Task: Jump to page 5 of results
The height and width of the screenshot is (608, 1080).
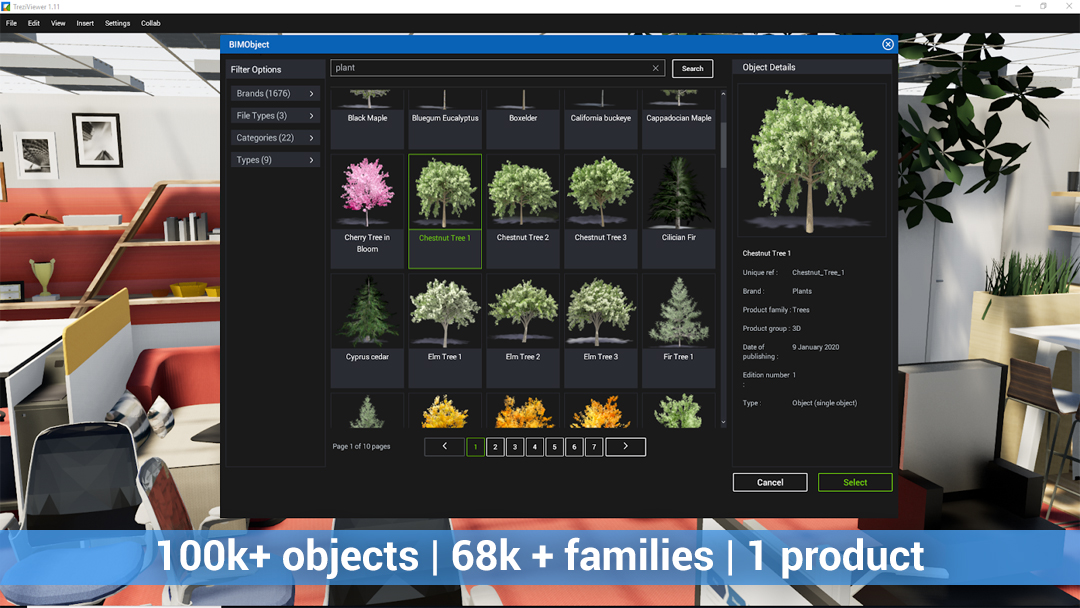Action: (x=554, y=447)
